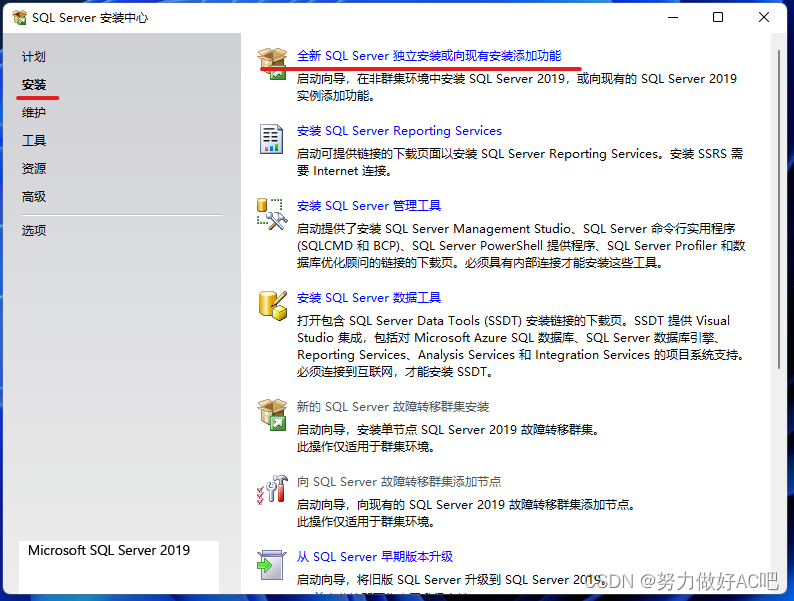This screenshot has height=601, width=794.
Task: Minimize the SQL Server 安装中心 window
Action: (672, 17)
